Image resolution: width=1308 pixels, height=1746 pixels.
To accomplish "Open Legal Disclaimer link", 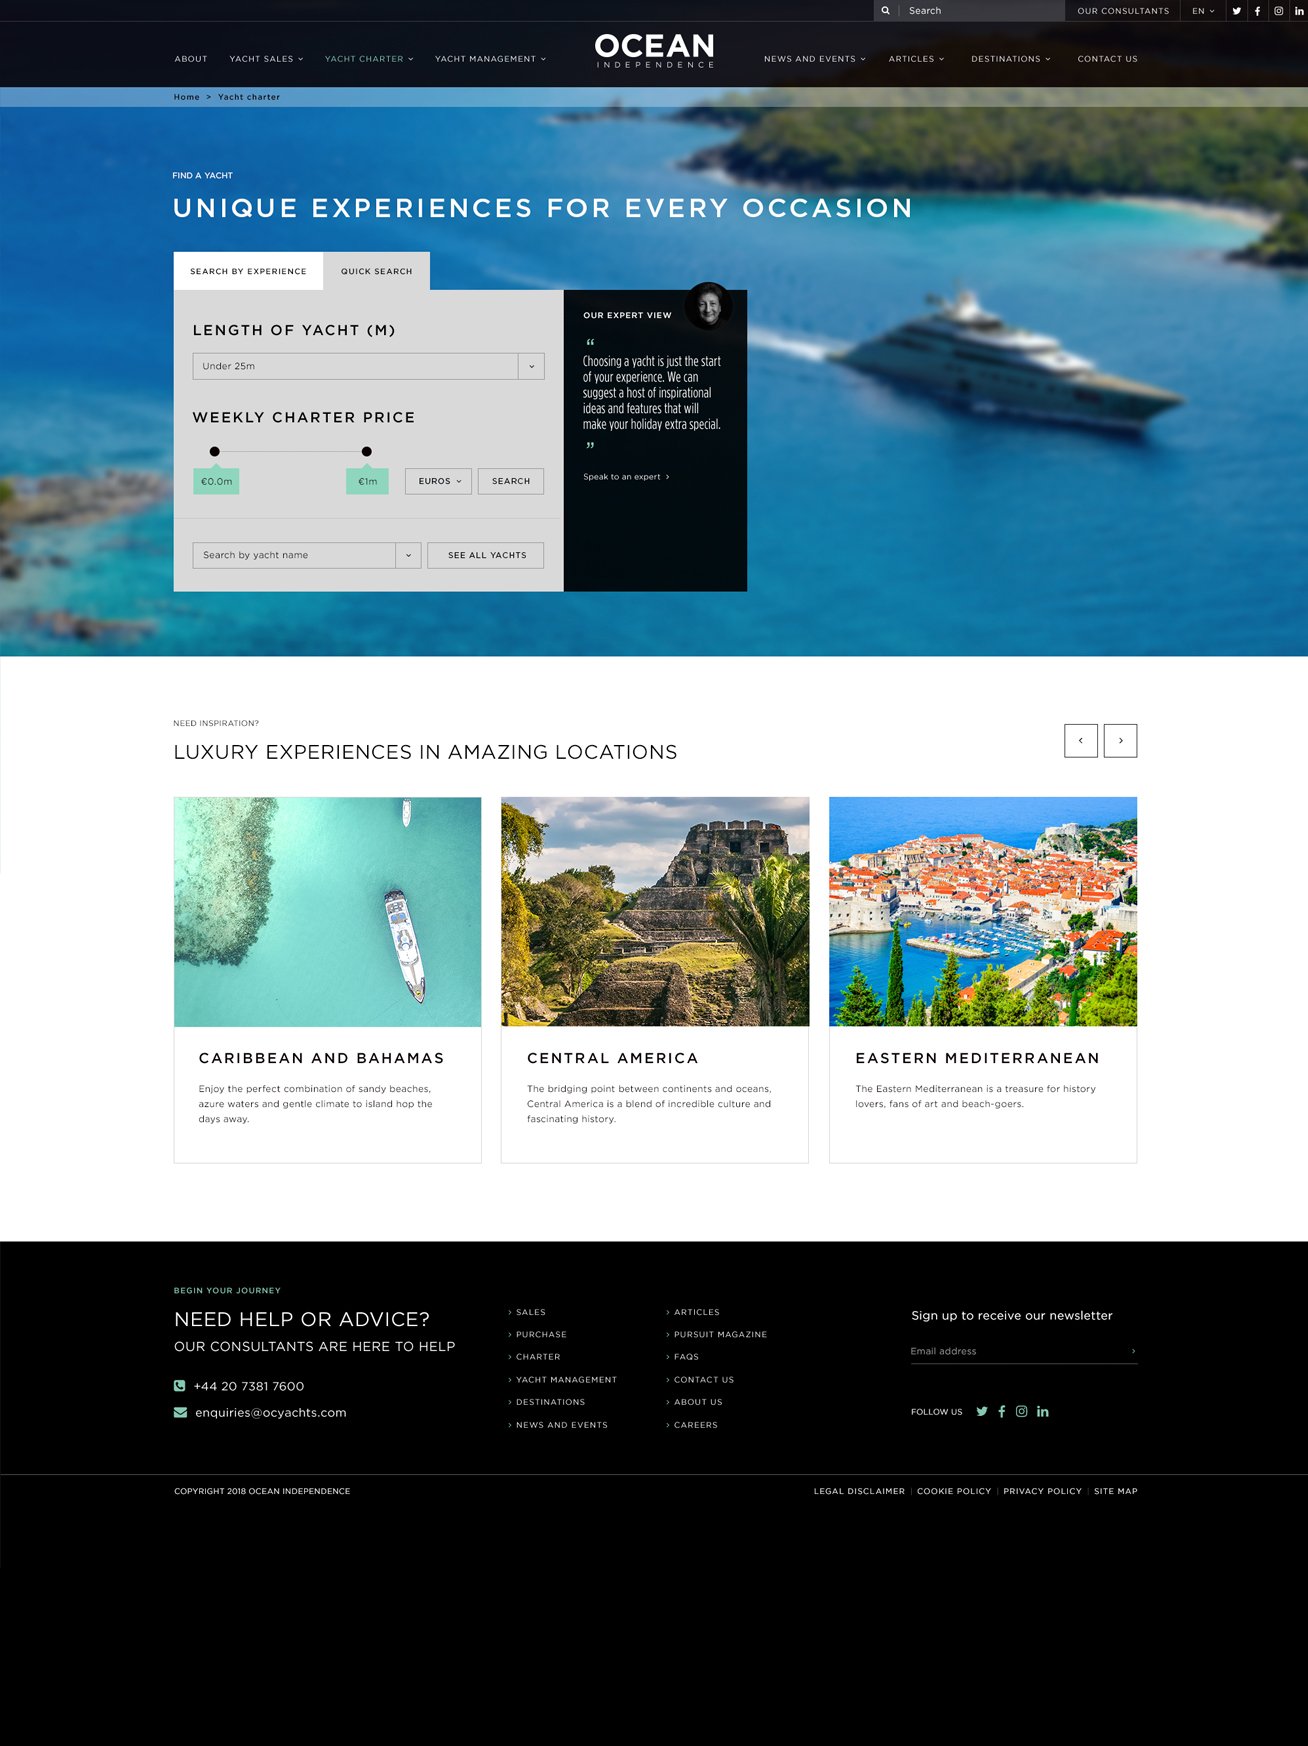I will [859, 1491].
